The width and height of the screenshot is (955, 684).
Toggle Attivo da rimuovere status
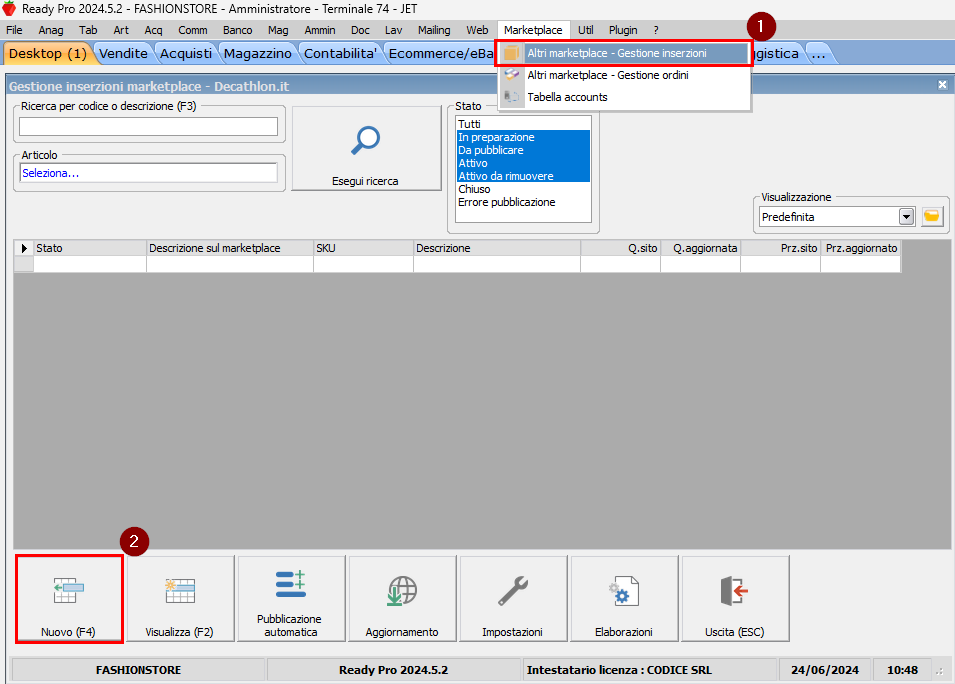click(x=524, y=176)
